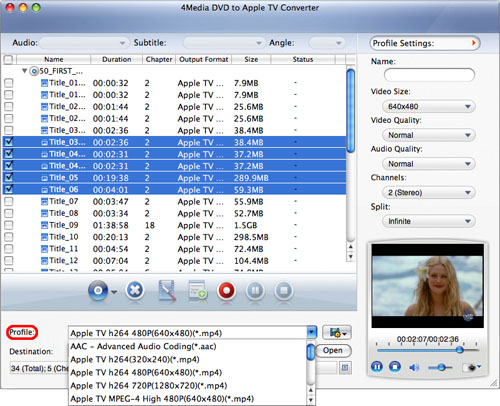
Task: Click the preview volume slider
Action: click(x=440, y=368)
